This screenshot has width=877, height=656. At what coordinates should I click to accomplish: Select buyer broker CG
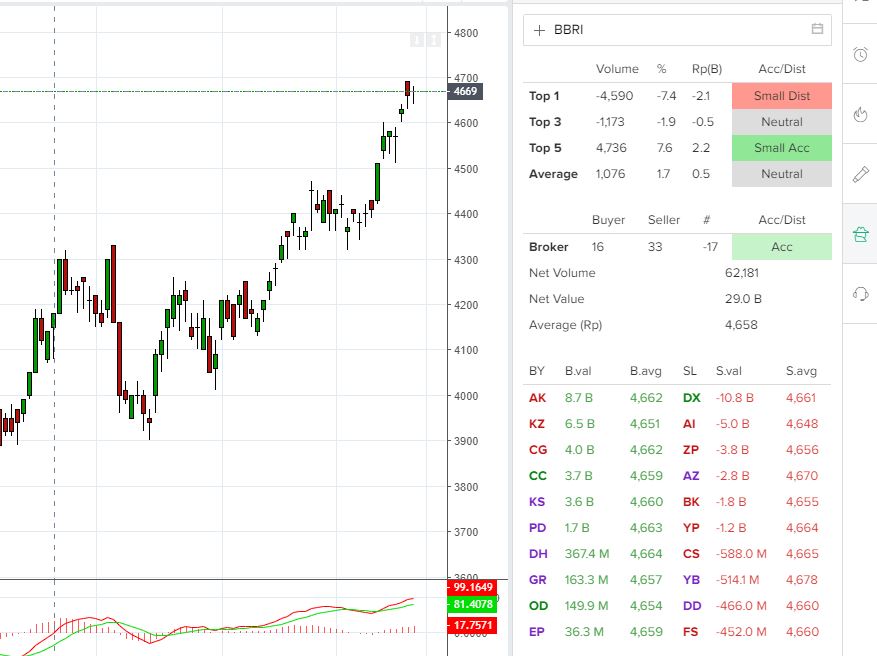(538, 450)
